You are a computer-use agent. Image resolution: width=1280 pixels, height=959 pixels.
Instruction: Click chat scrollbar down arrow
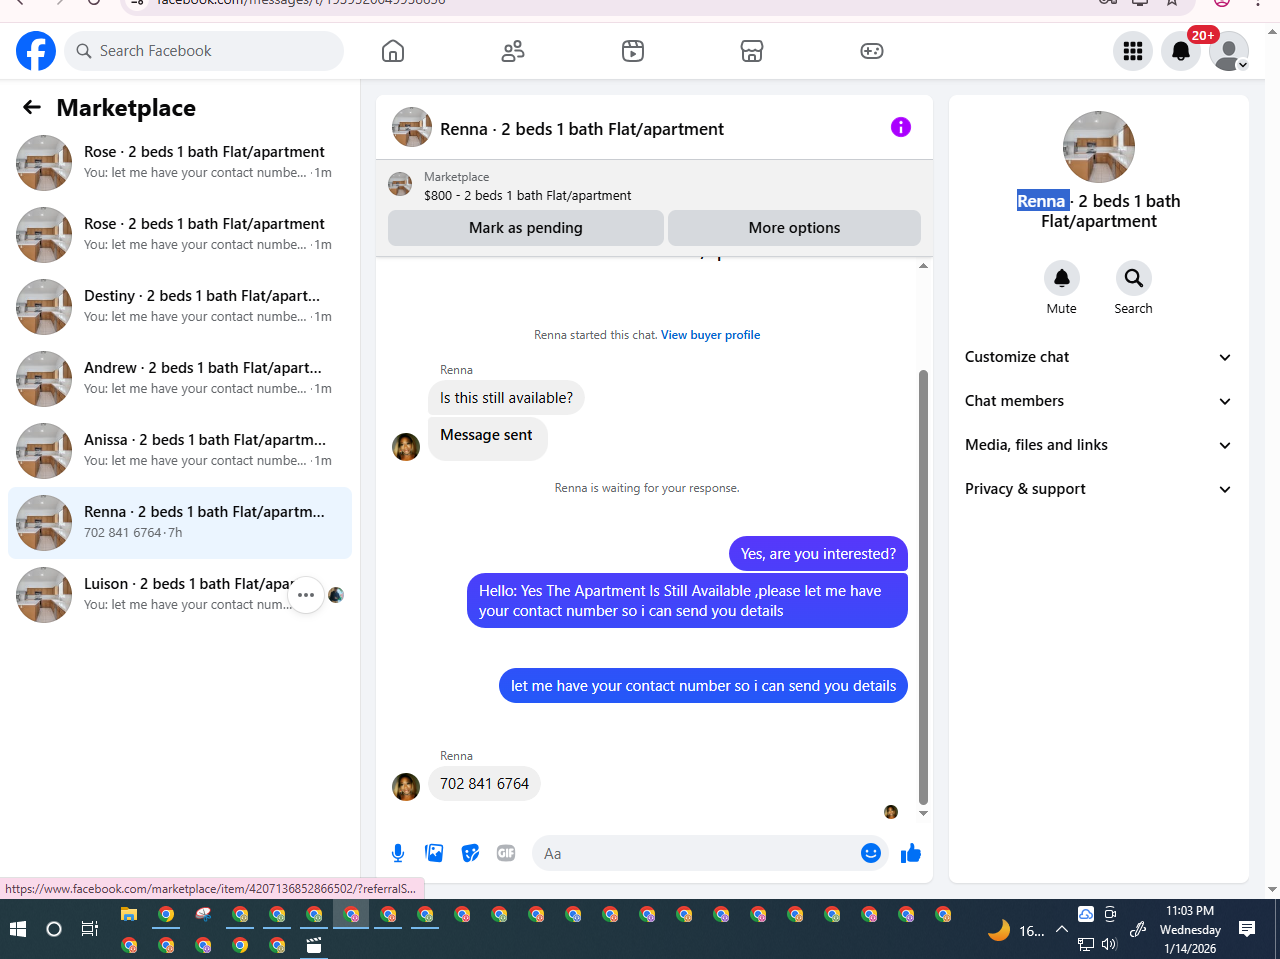[x=923, y=813]
